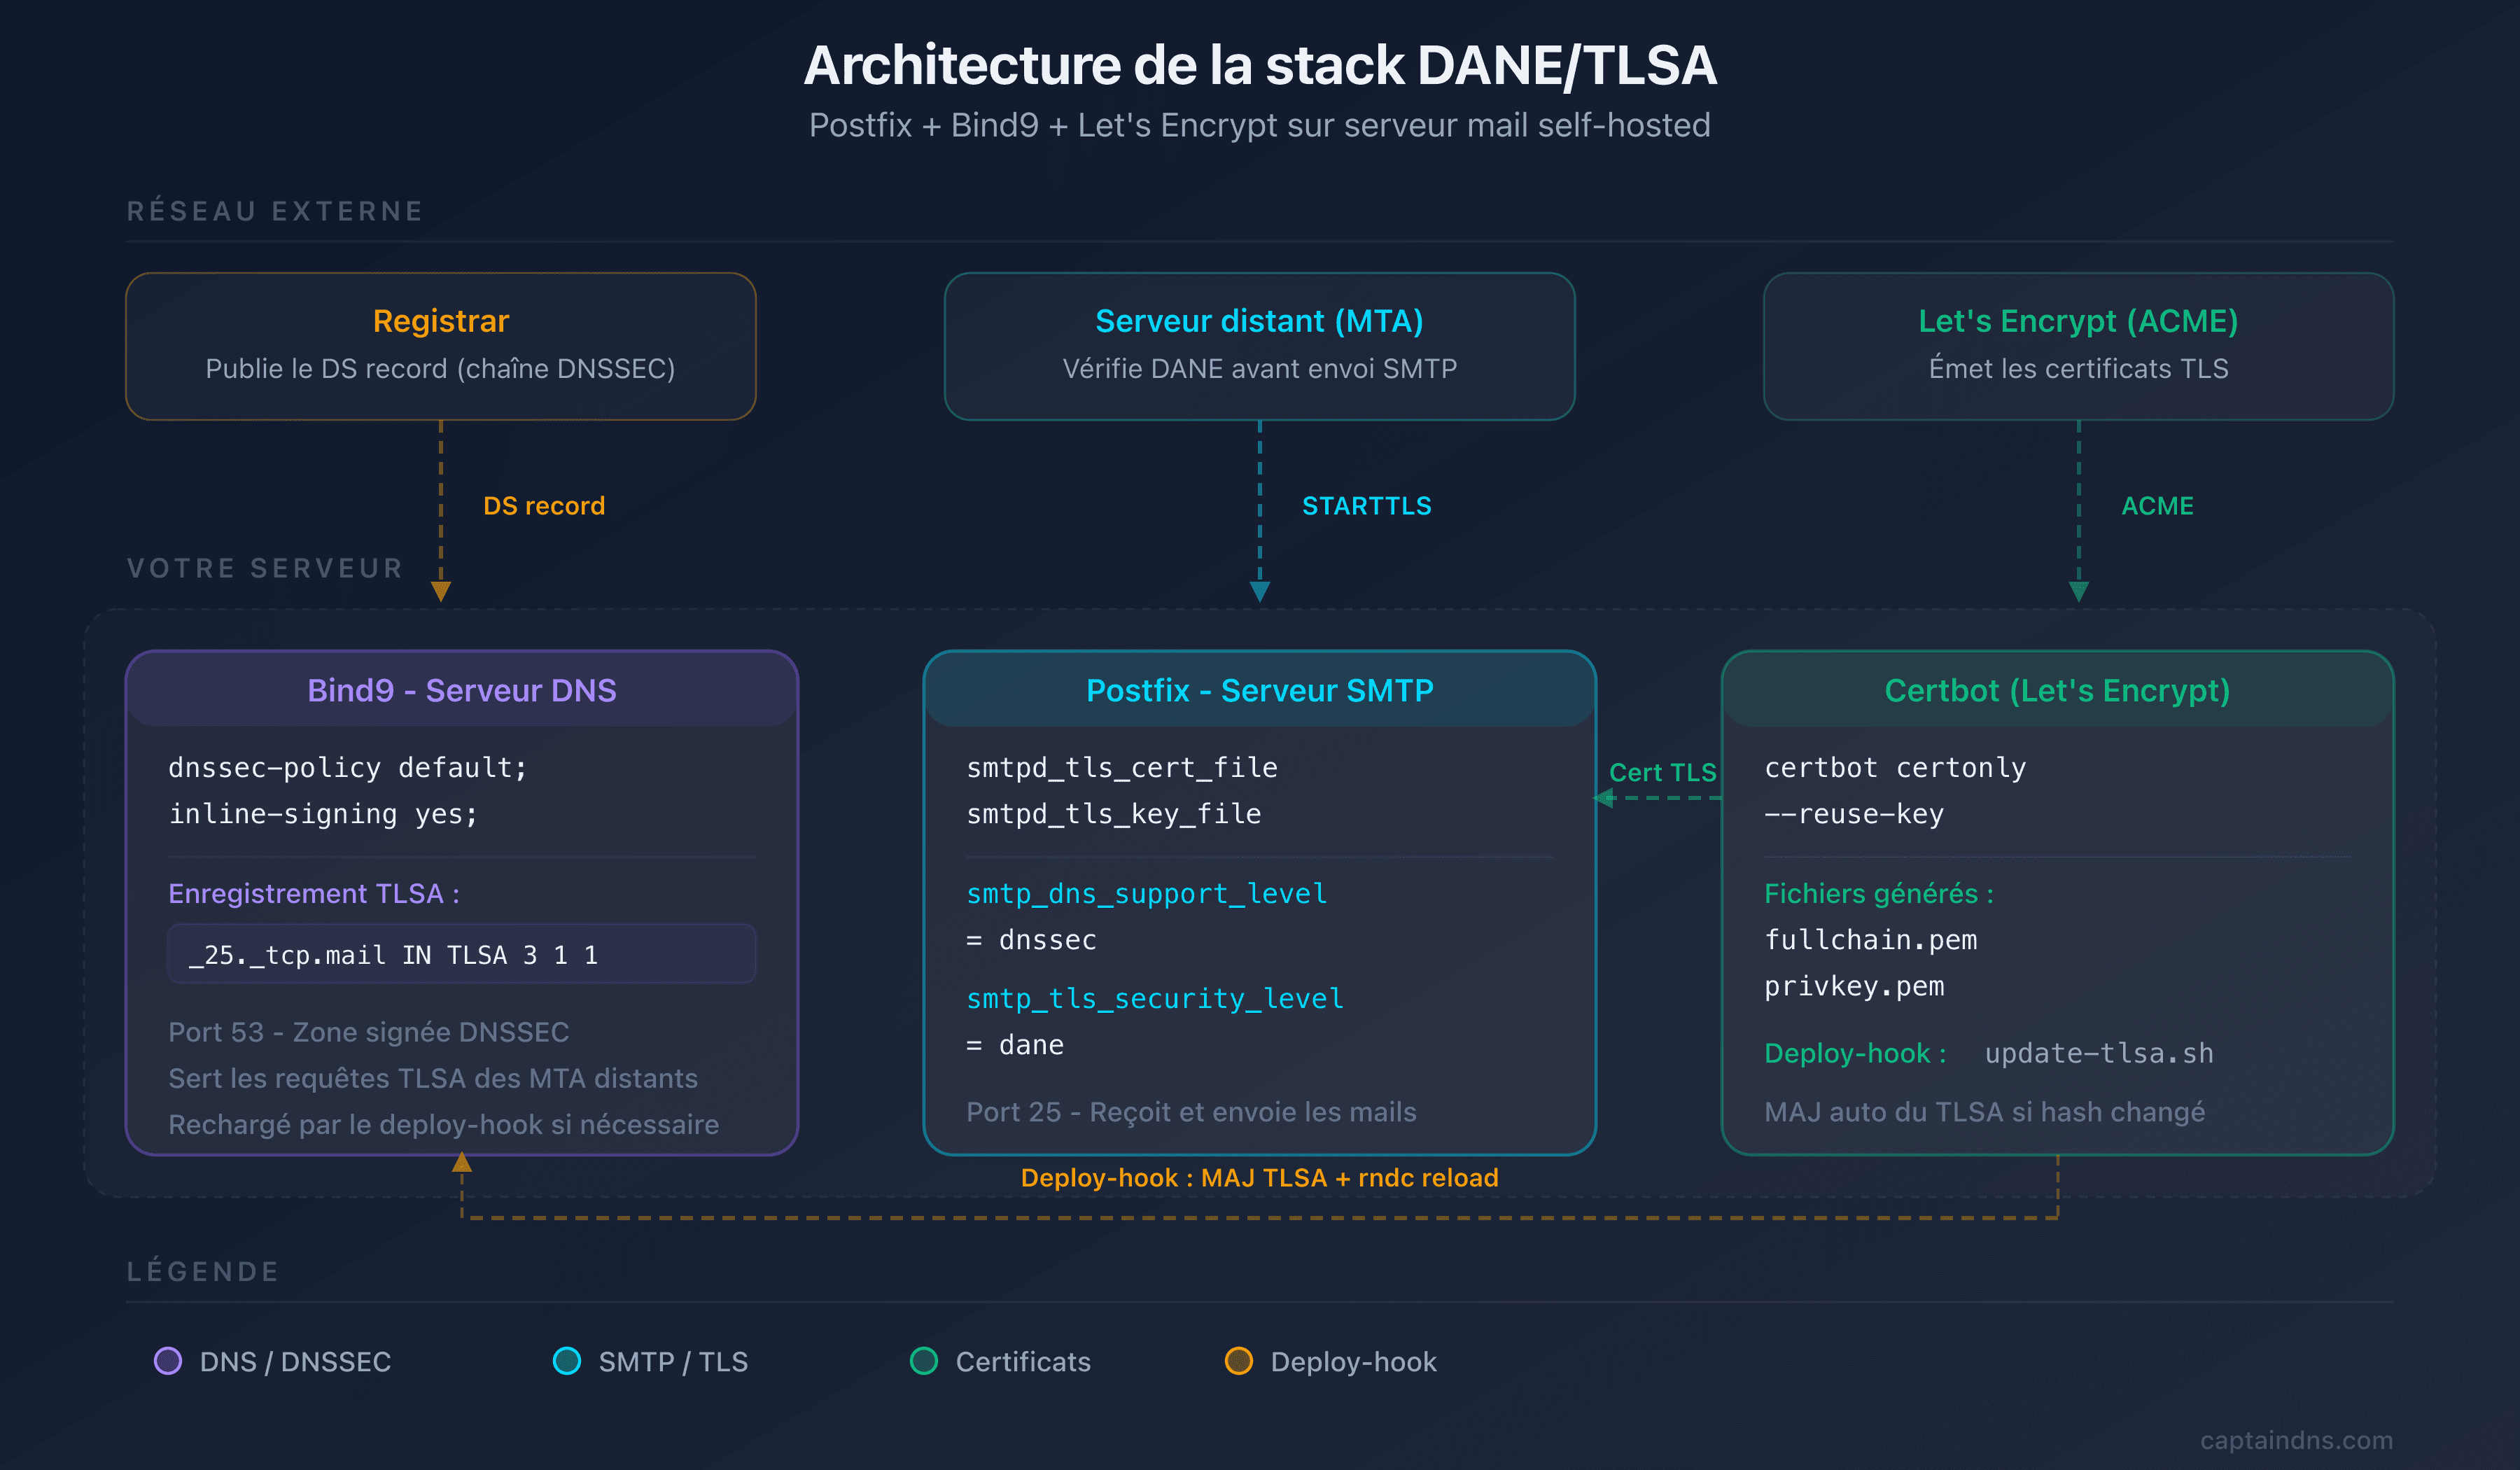Viewport: 2520px width, 1470px height.
Task: Expand the Fichiers générés section in Certbot
Action: 1878,893
